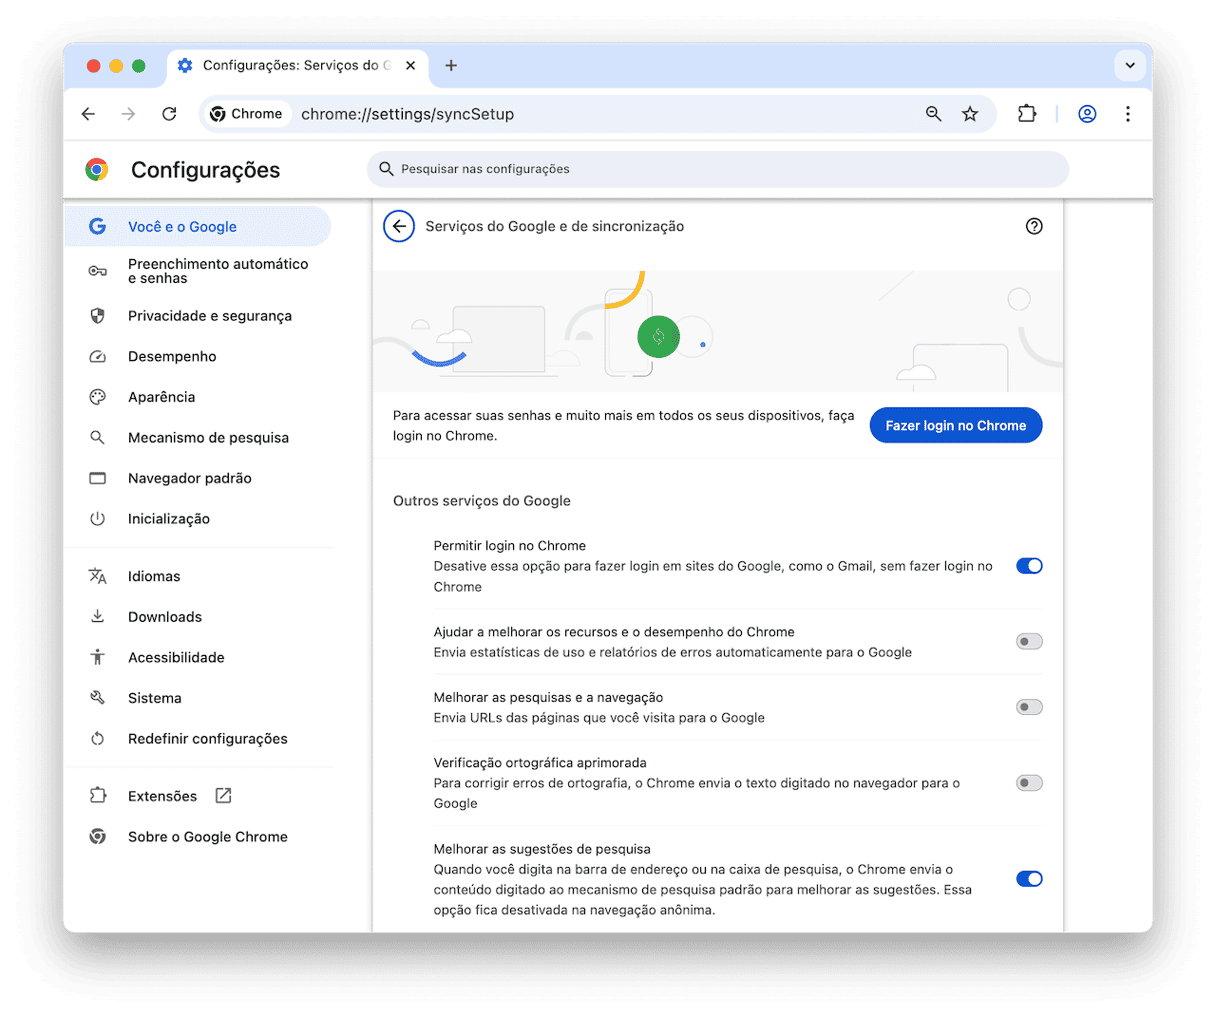Image resolution: width=1216 pixels, height=1016 pixels.
Task: Click Outros serviços do Google heading
Action: 482,501
